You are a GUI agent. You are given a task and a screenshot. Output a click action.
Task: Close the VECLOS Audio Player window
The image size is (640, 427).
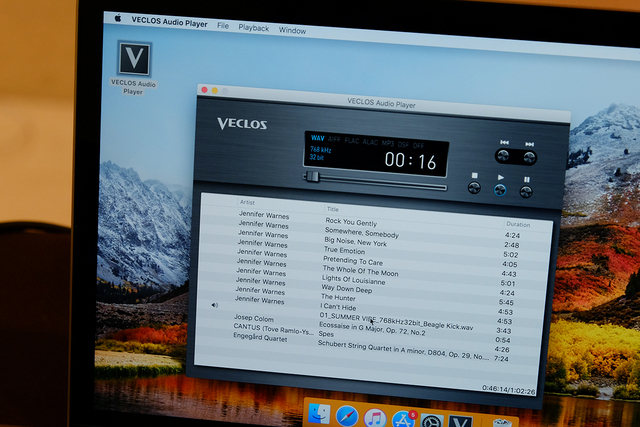(x=204, y=90)
